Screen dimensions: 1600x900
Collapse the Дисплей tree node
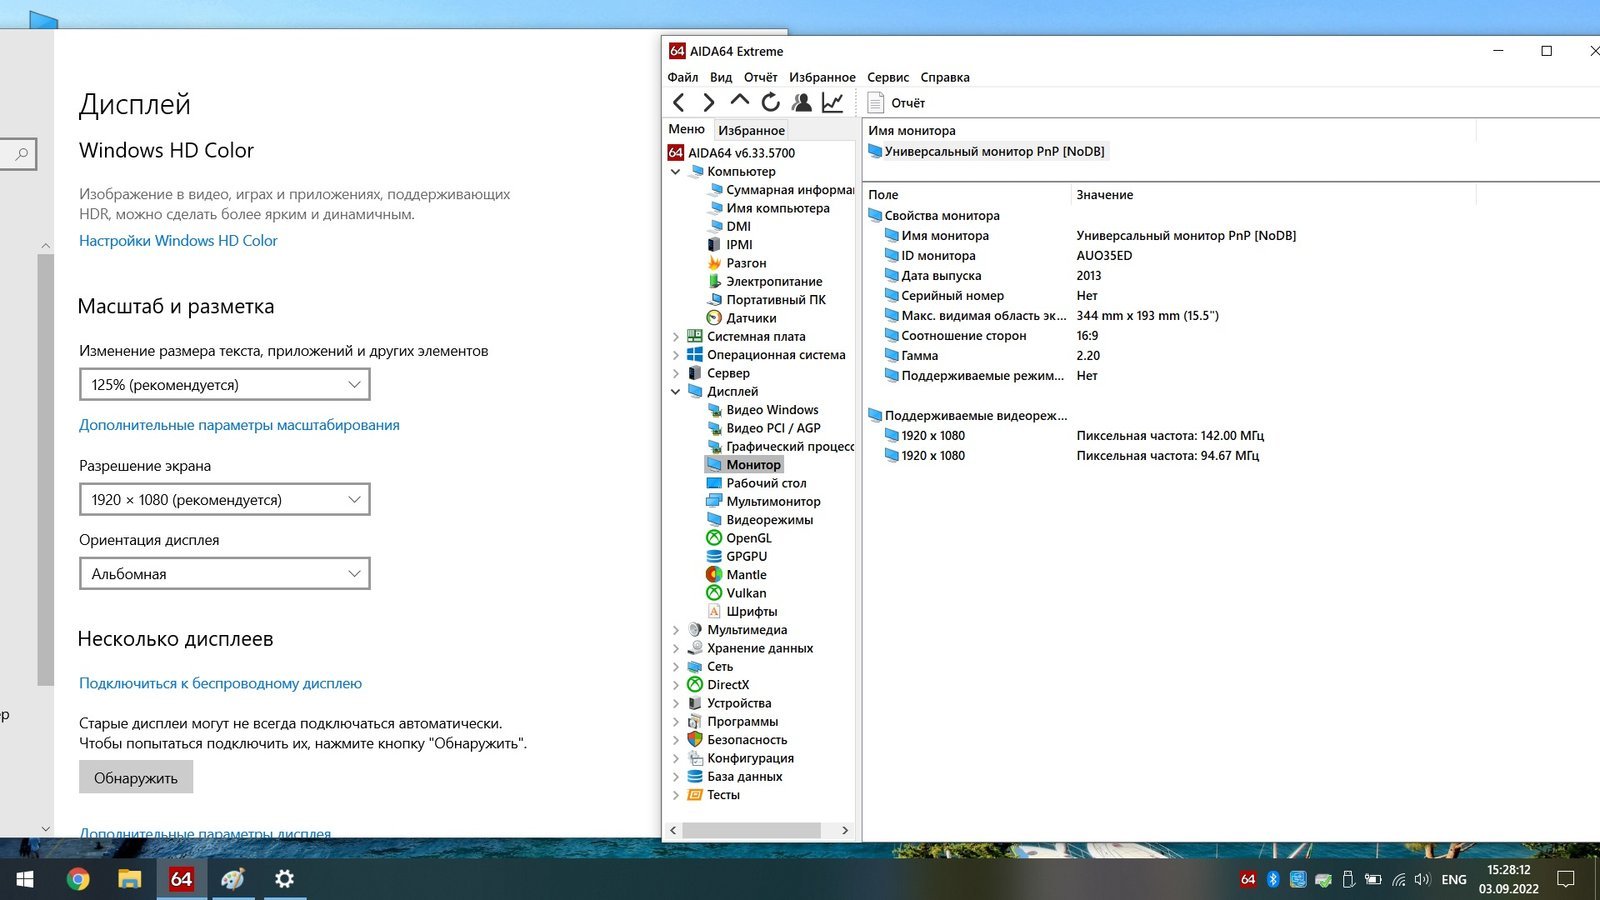pos(676,392)
